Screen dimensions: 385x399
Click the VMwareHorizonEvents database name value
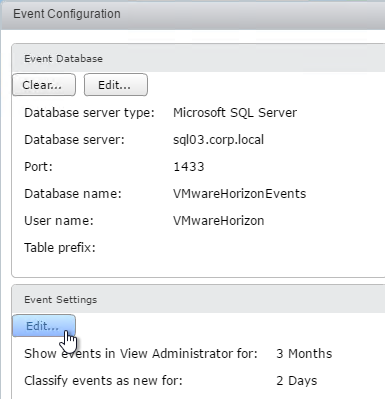[239, 194]
